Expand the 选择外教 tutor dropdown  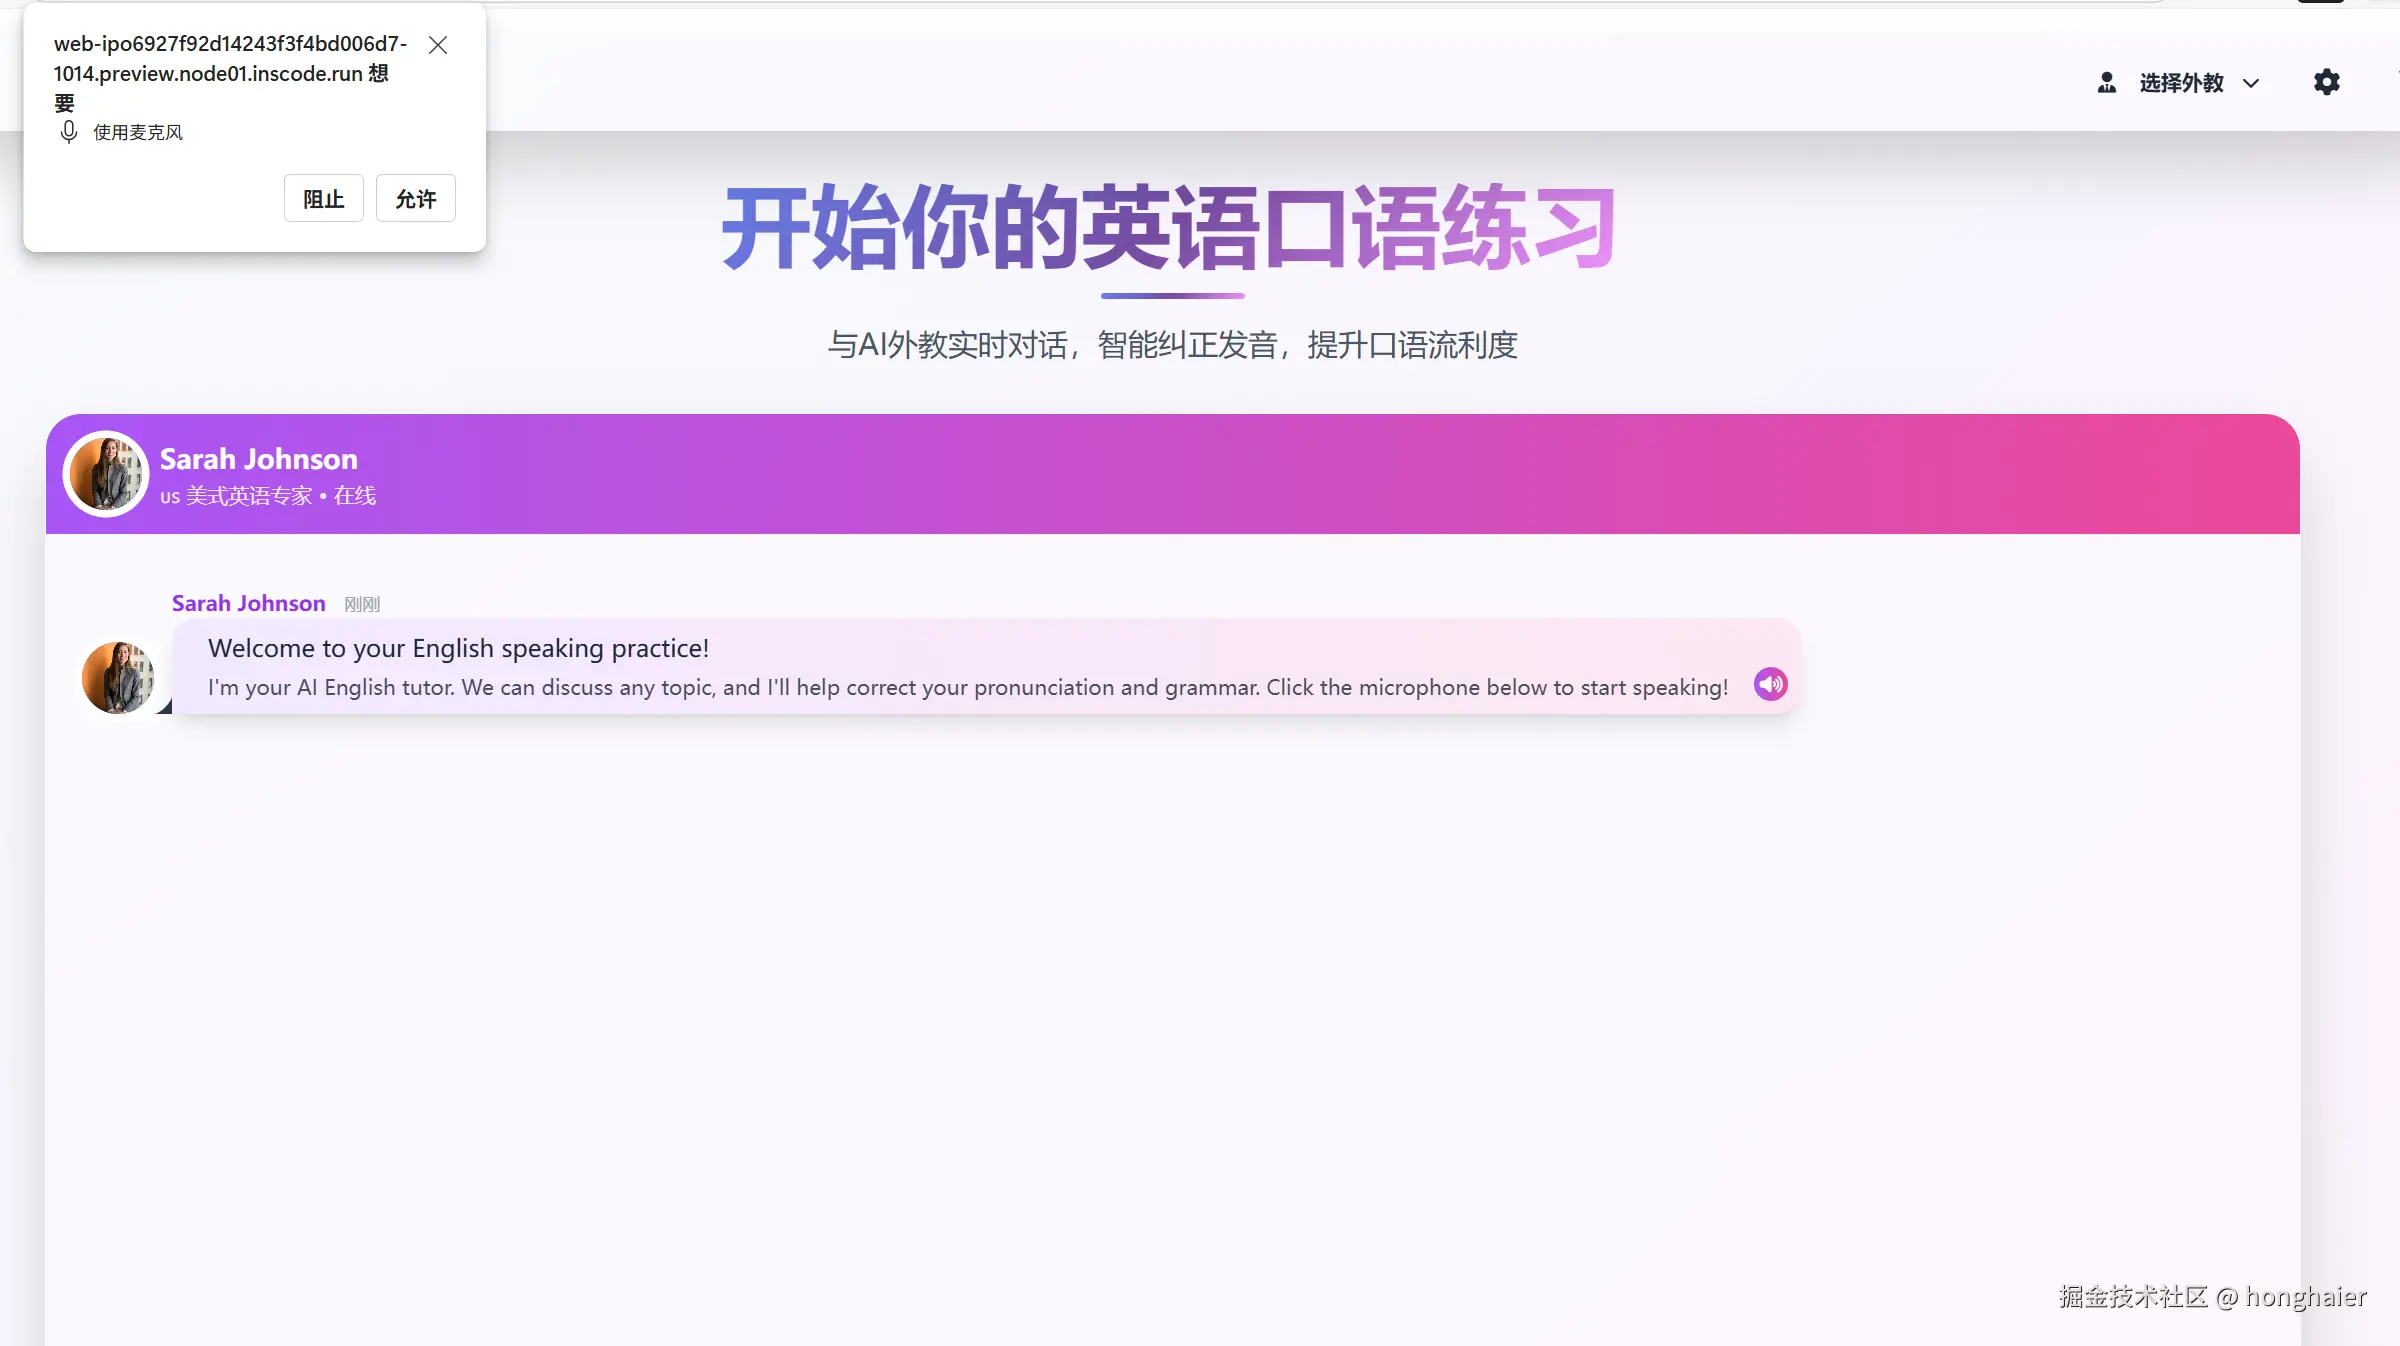2181,83
